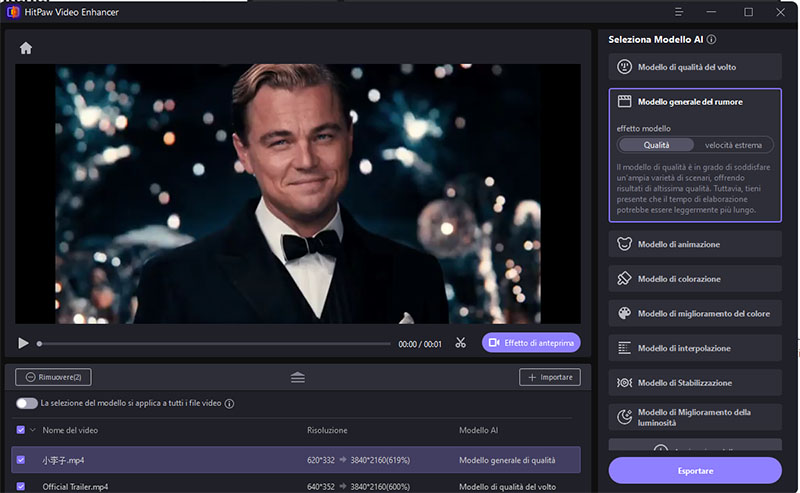This screenshot has height=493, width=800.
Task: Choose the Qualità effect mode
Action: point(656,145)
